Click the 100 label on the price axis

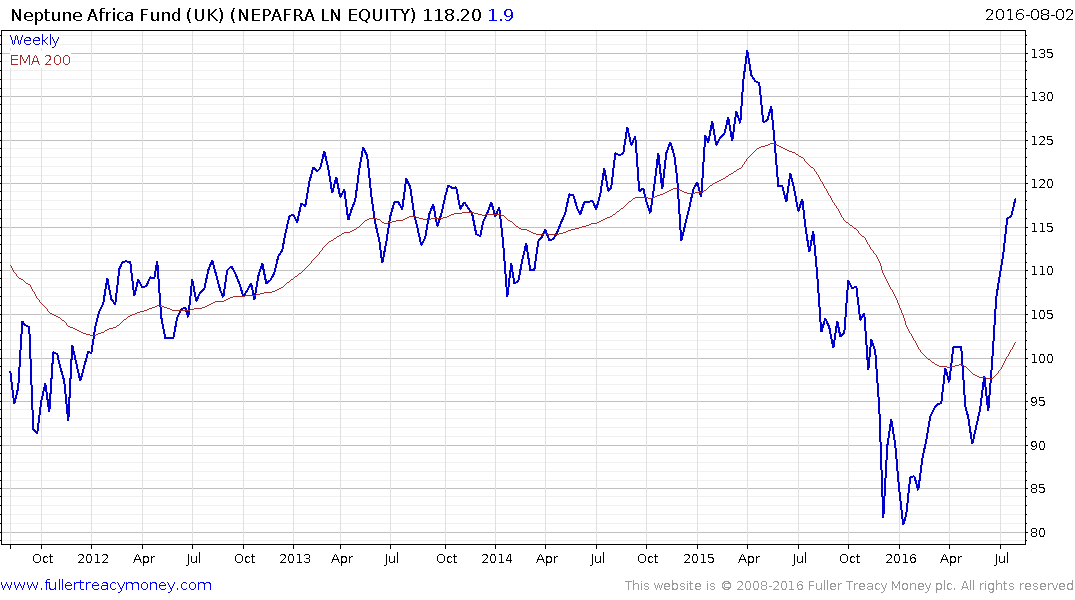click(x=1042, y=359)
